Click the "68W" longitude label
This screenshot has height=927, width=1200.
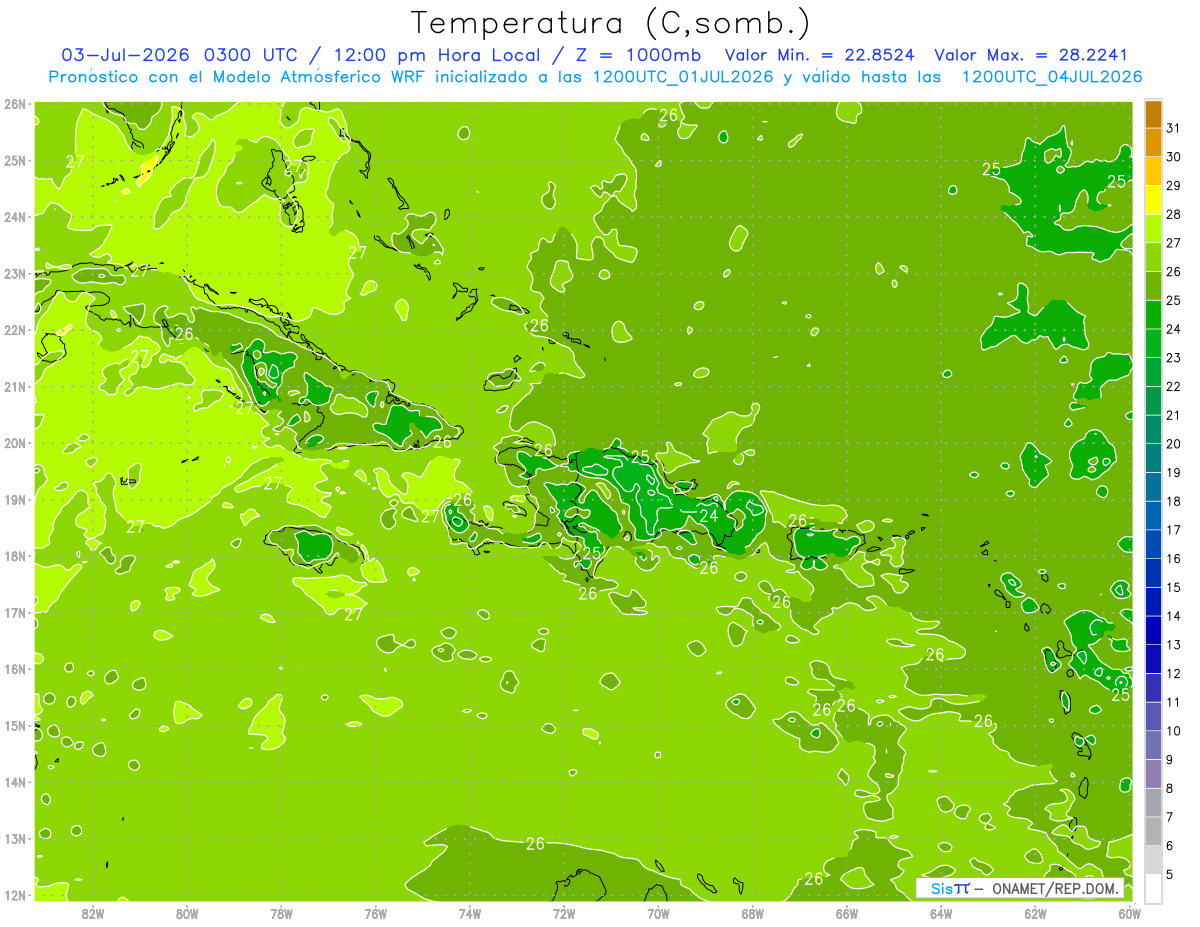[x=753, y=913]
